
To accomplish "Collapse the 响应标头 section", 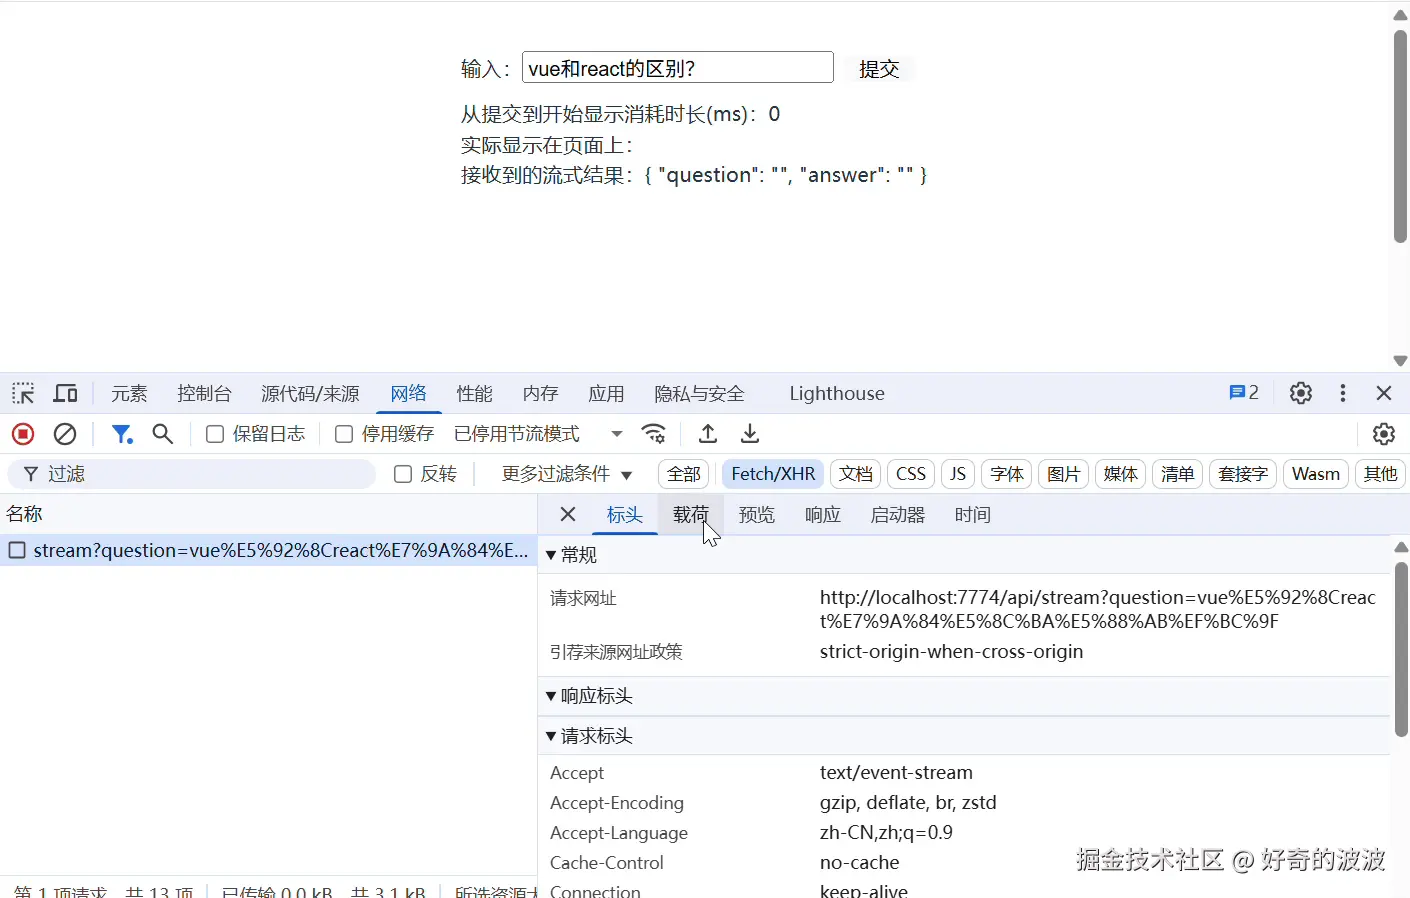I will tap(589, 696).
